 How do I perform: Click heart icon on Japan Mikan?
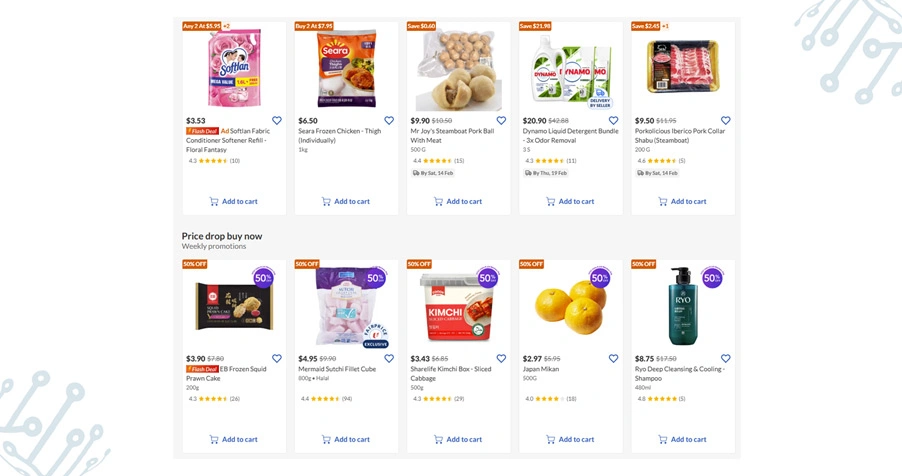[613, 359]
